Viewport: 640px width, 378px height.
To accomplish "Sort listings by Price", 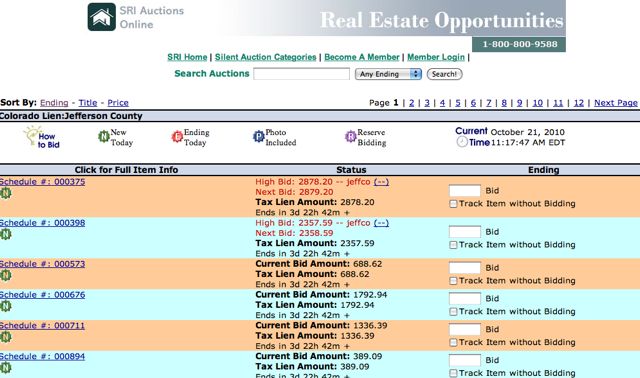I will 118,103.
